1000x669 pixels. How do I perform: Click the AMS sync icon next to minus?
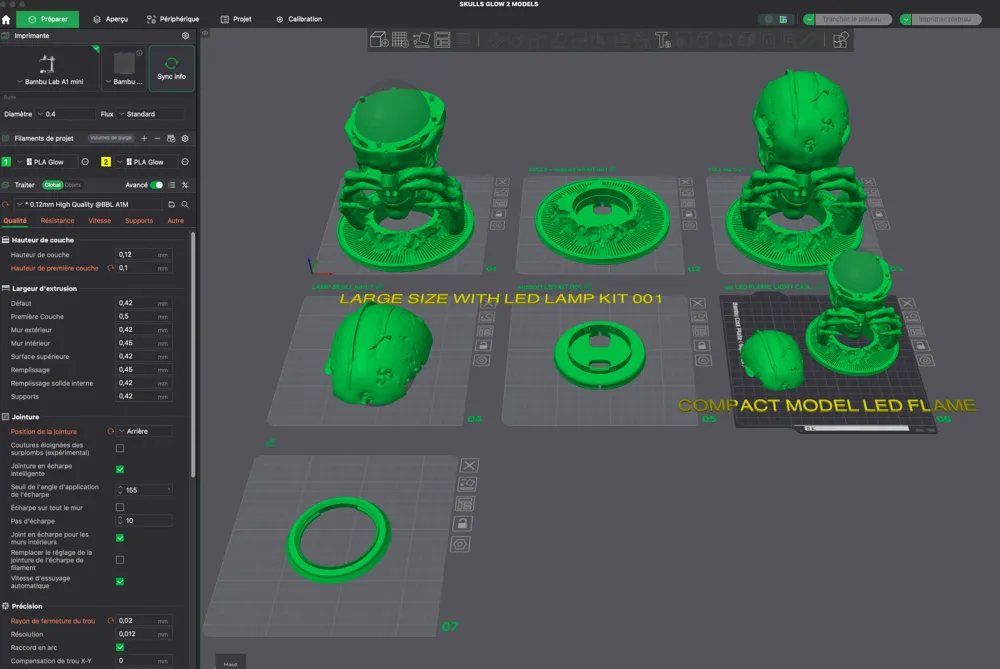tap(171, 138)
